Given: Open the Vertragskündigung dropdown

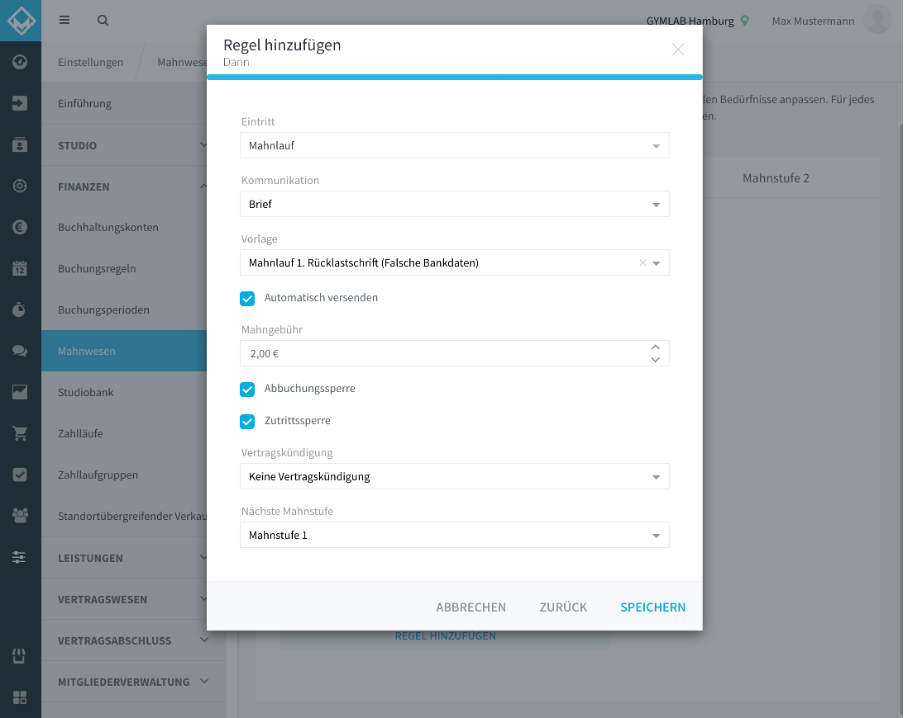Looking at the screenshot, I should [x=454, y=476].
